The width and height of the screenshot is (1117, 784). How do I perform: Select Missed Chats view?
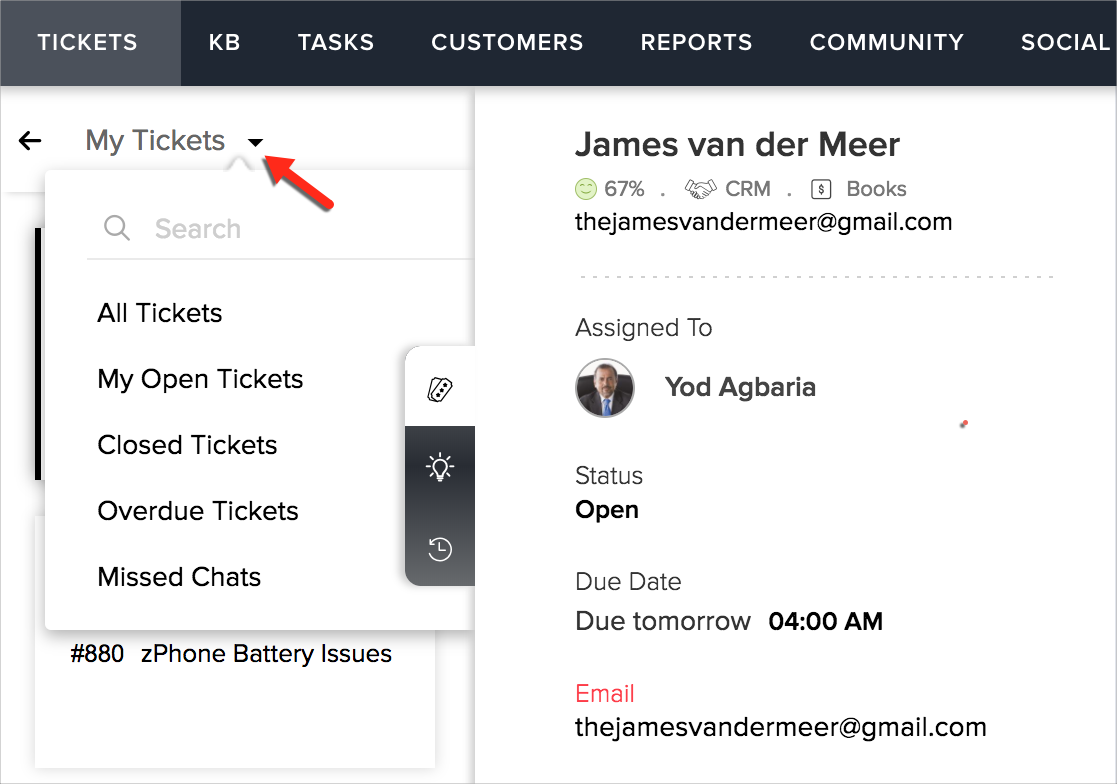pos(179,577)
